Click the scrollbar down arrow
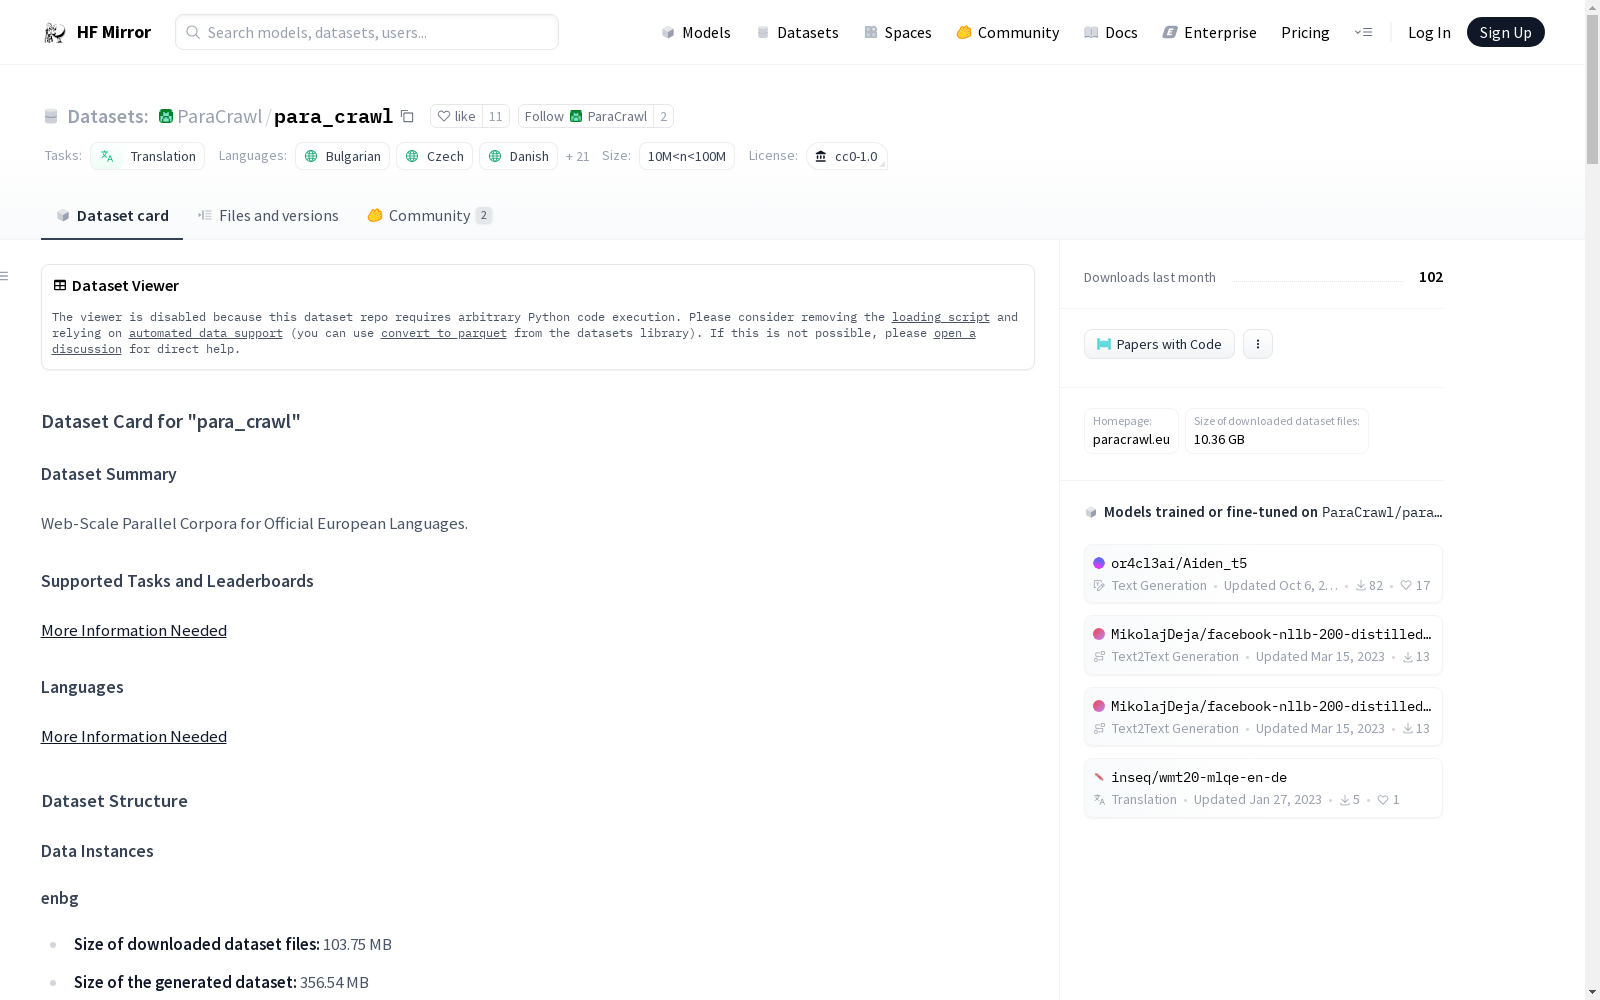Viewport: 1600px width, 1000px height. coord(1592,992)
